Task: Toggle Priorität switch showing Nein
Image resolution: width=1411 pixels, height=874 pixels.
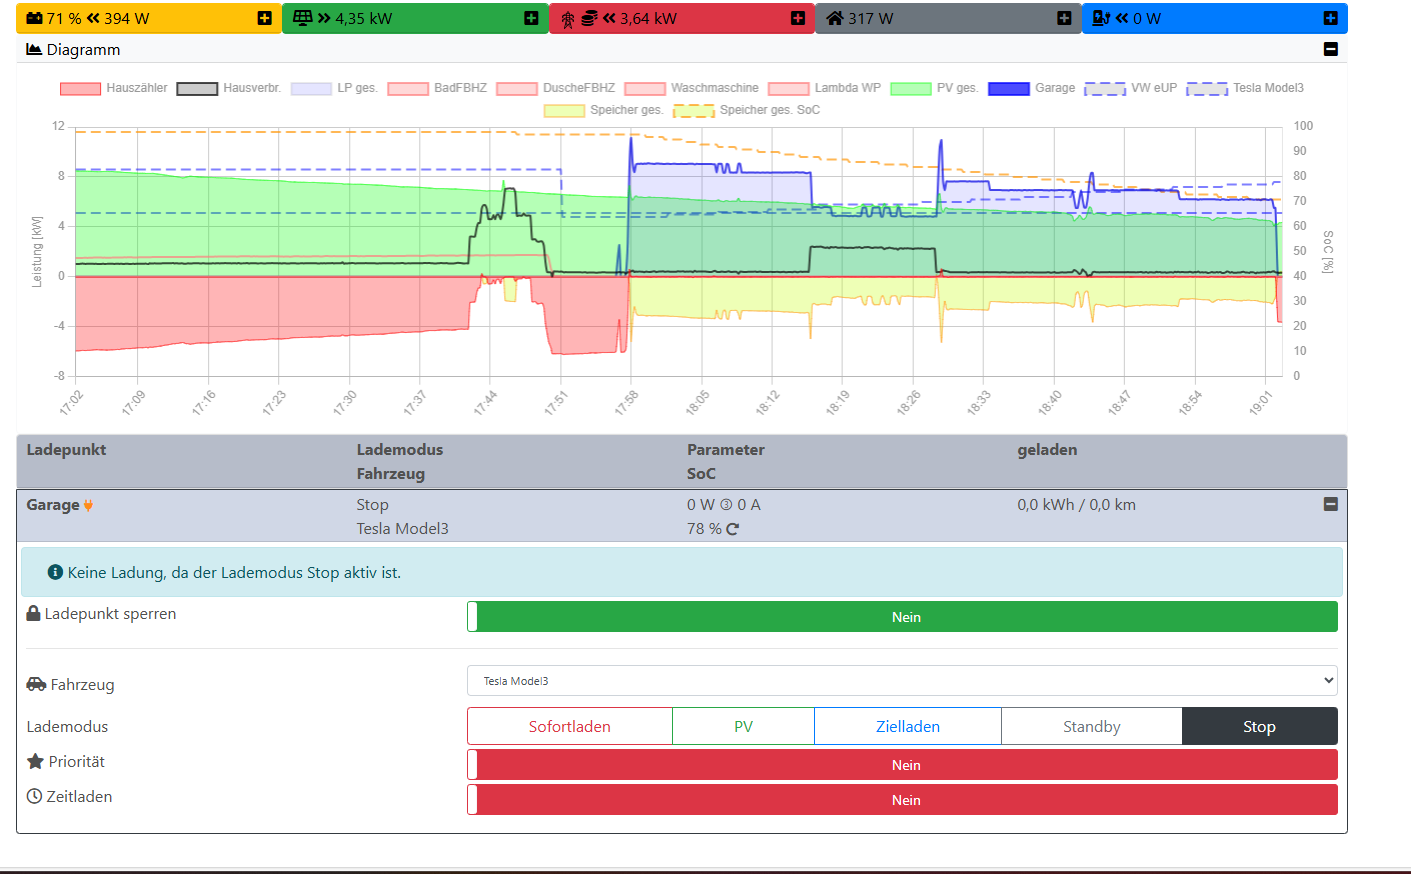Action: pyautogui.click(x=902, y=765)
